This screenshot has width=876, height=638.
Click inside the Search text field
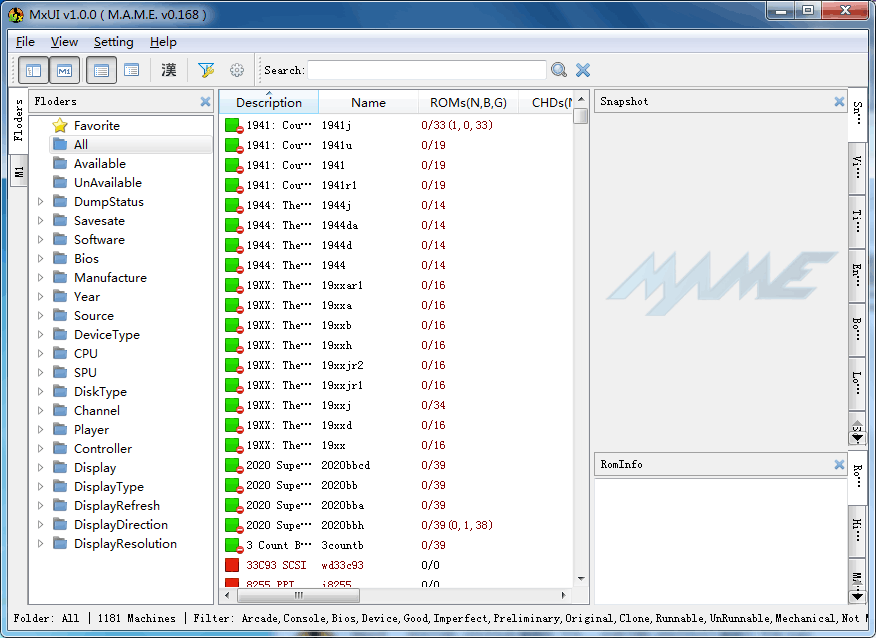coord(426,70)
